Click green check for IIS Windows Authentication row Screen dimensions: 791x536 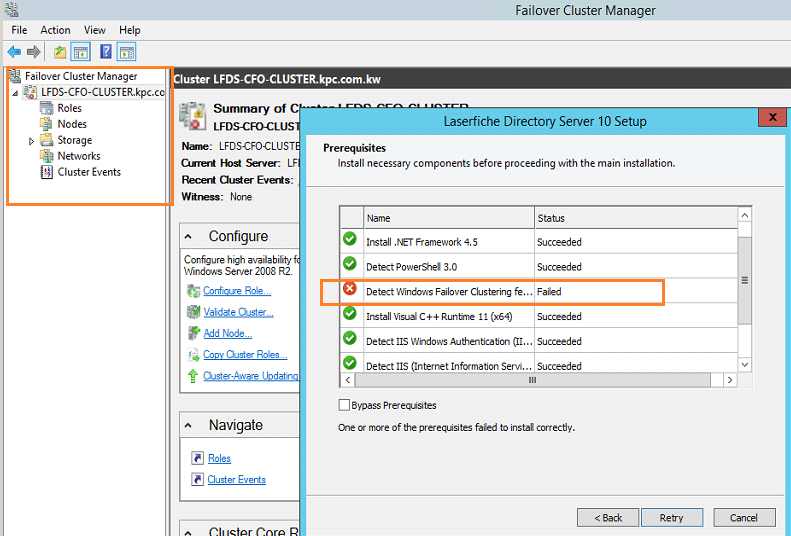350,338
